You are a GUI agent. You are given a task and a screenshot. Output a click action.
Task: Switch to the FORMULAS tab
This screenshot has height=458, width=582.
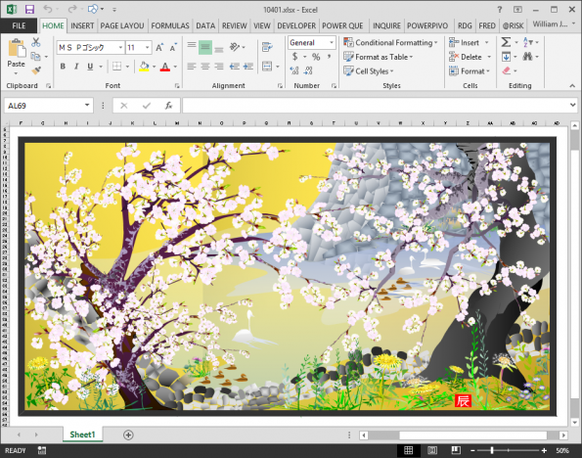[170, 26]
